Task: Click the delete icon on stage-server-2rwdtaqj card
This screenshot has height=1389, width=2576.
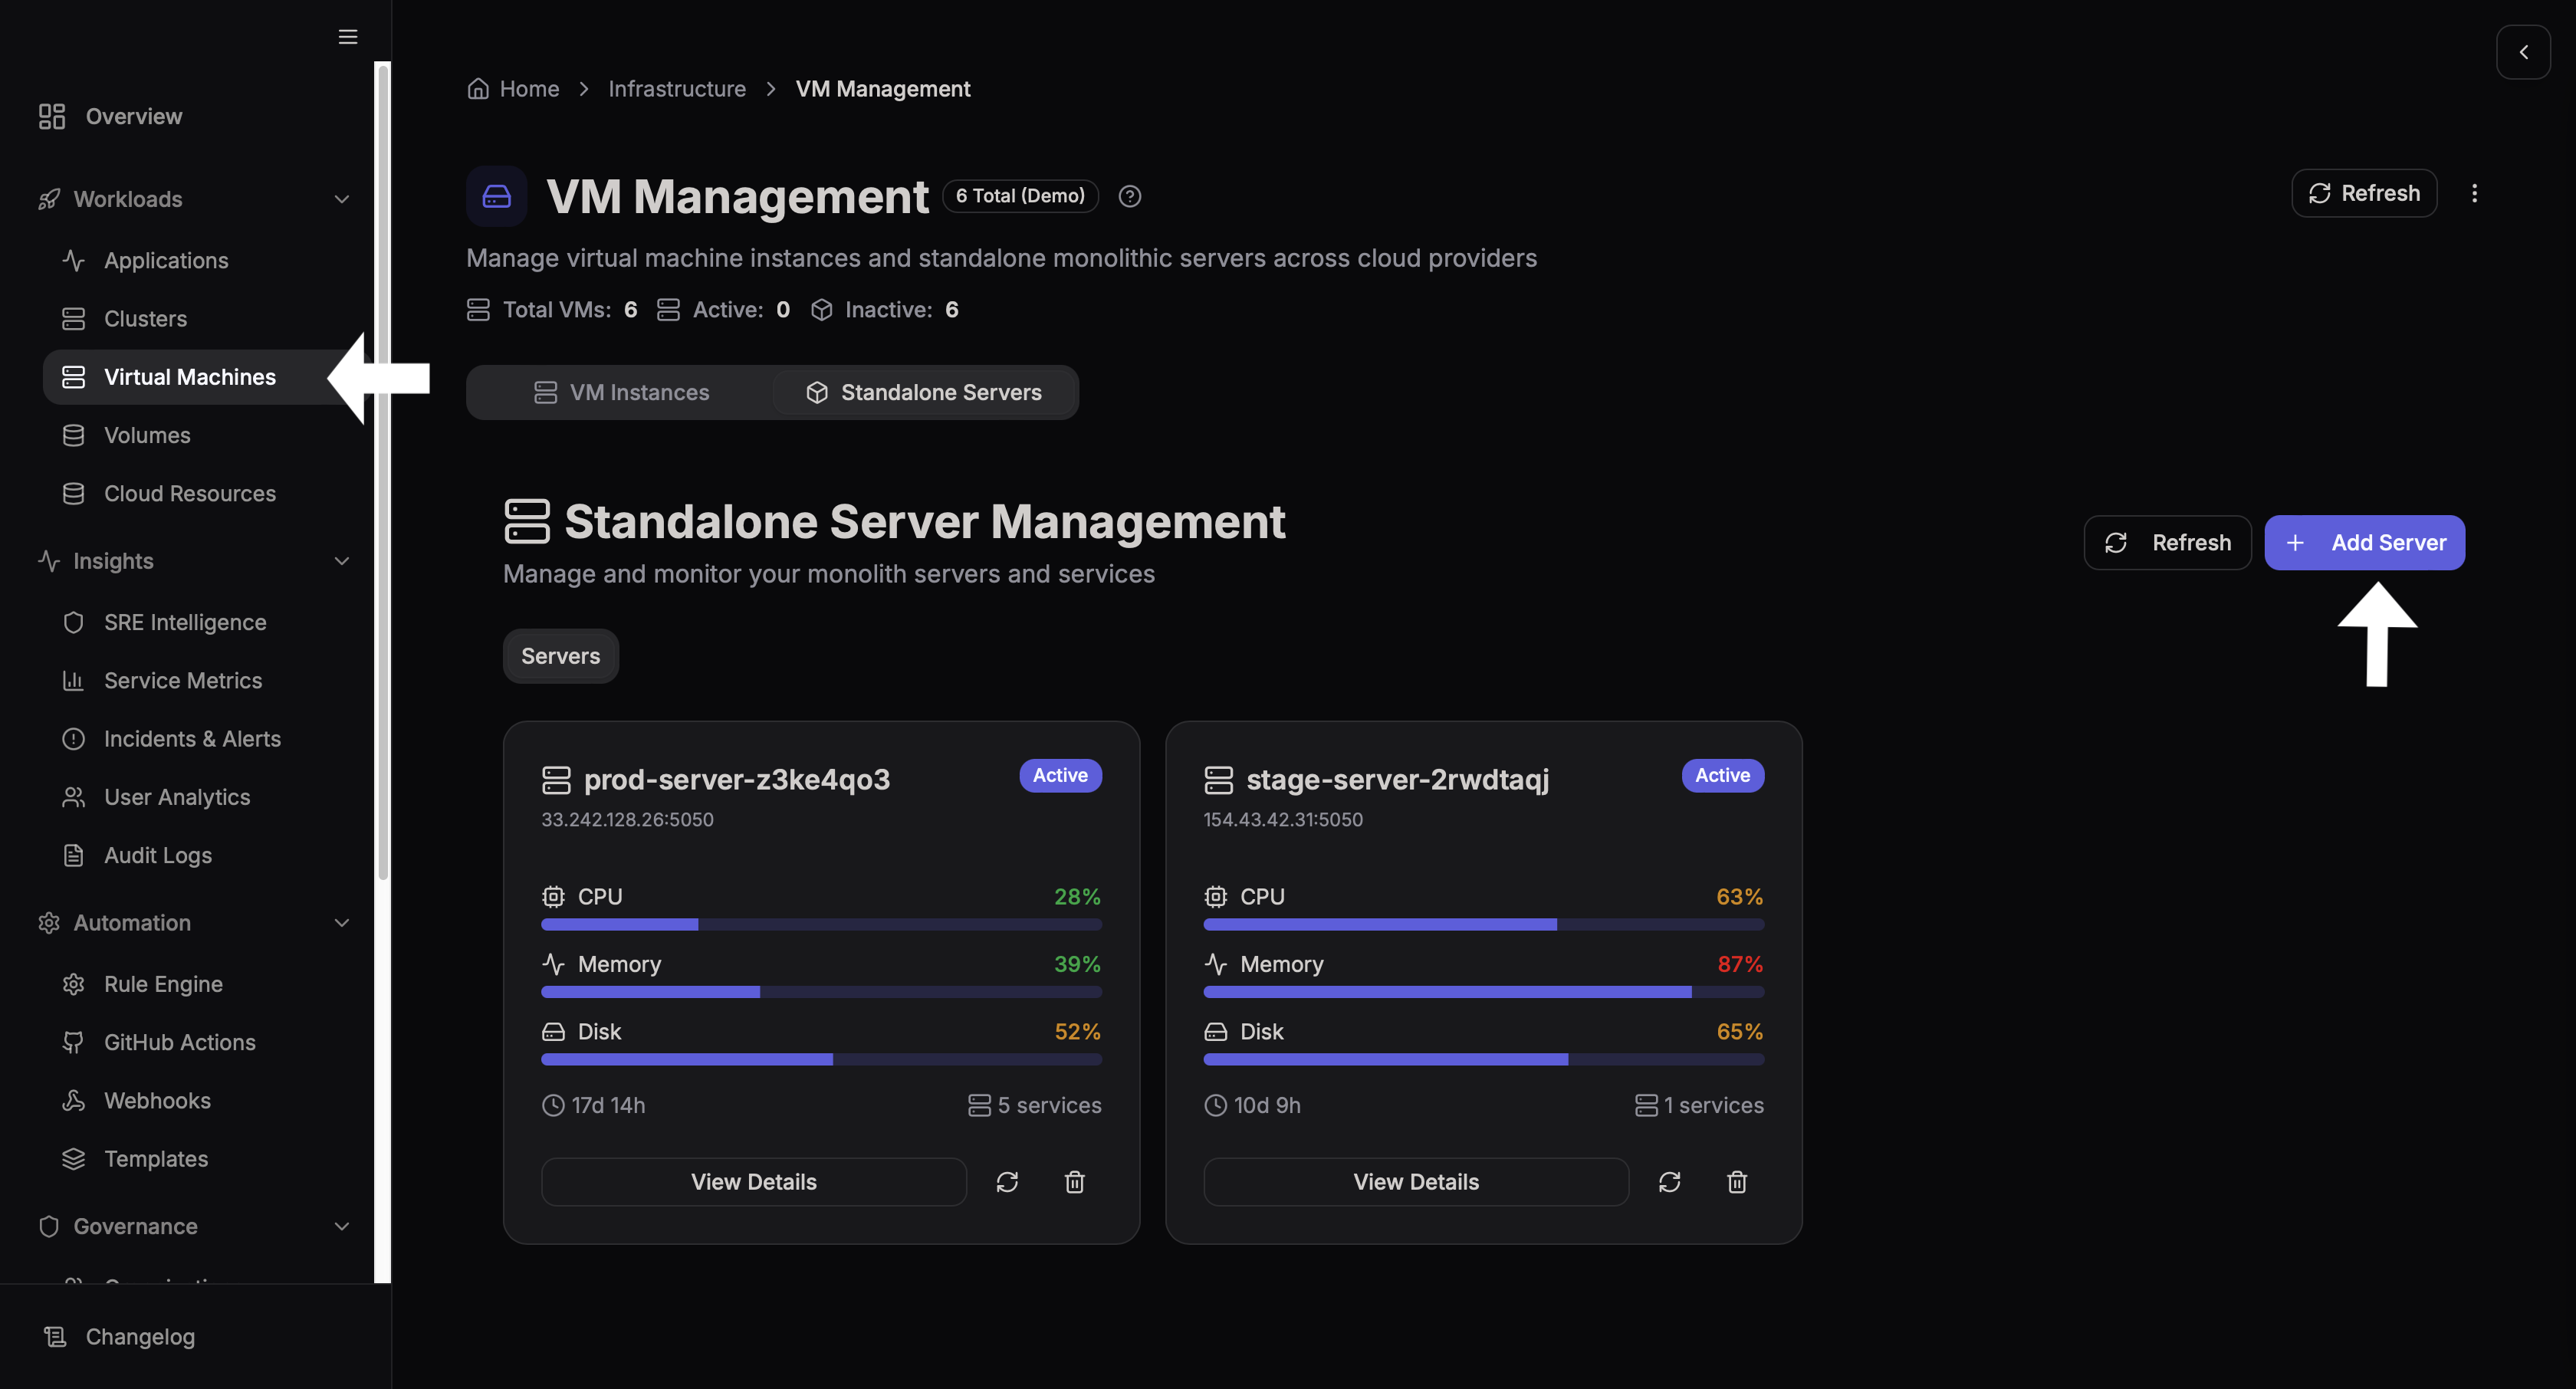Action: click(x=1737, y=1181)
